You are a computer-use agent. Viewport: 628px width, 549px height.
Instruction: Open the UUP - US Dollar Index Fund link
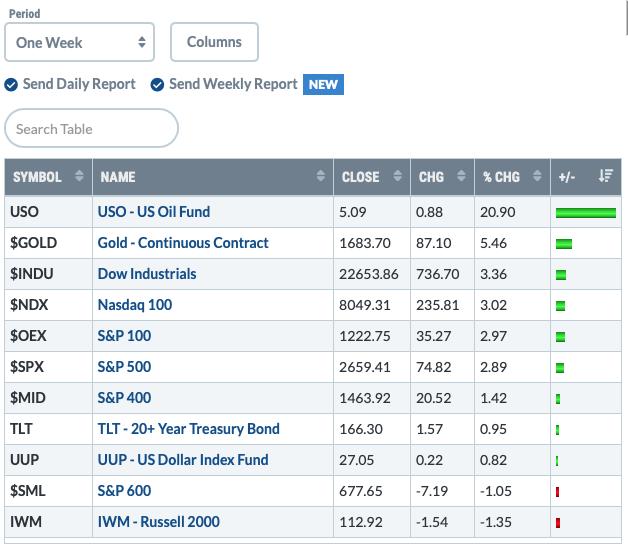(183, 460)
